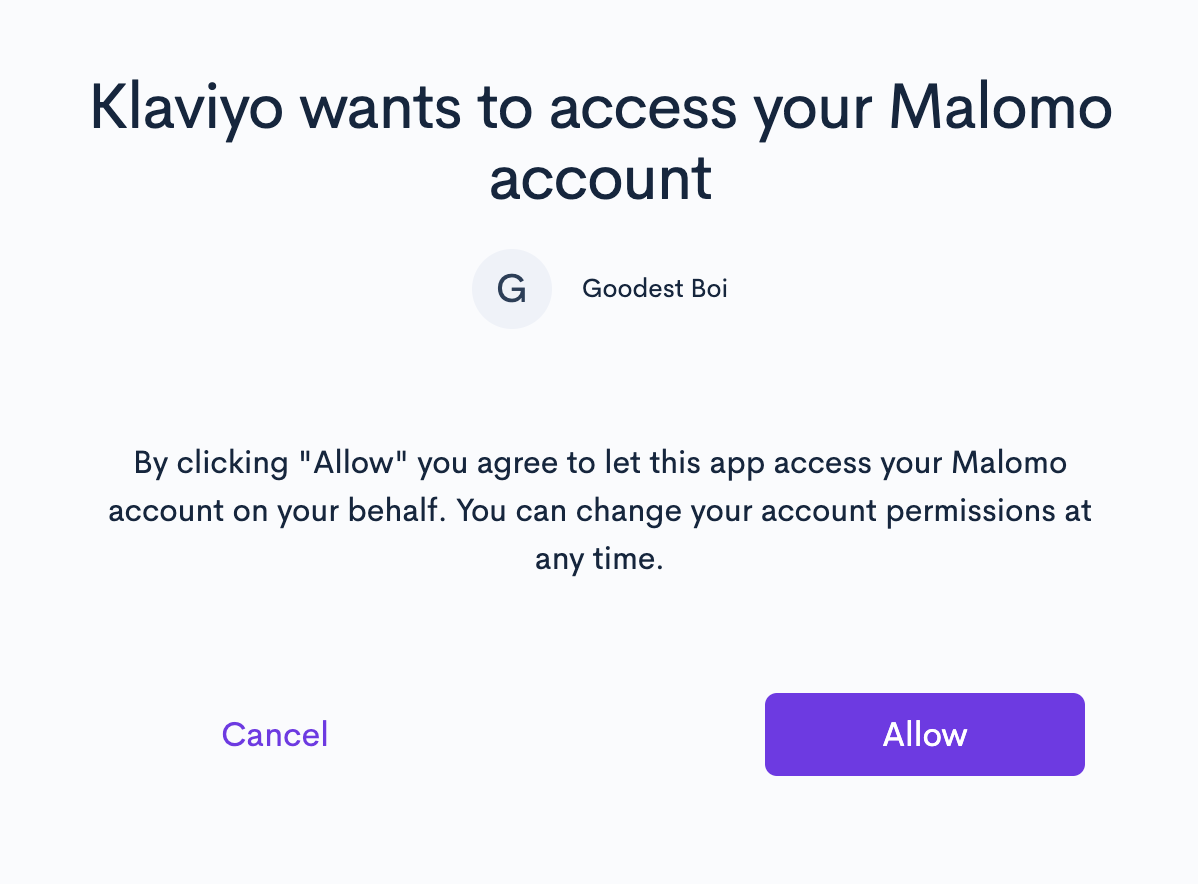
Task: Click the word "Boi" in the account name
Action: tap(708, 289)
